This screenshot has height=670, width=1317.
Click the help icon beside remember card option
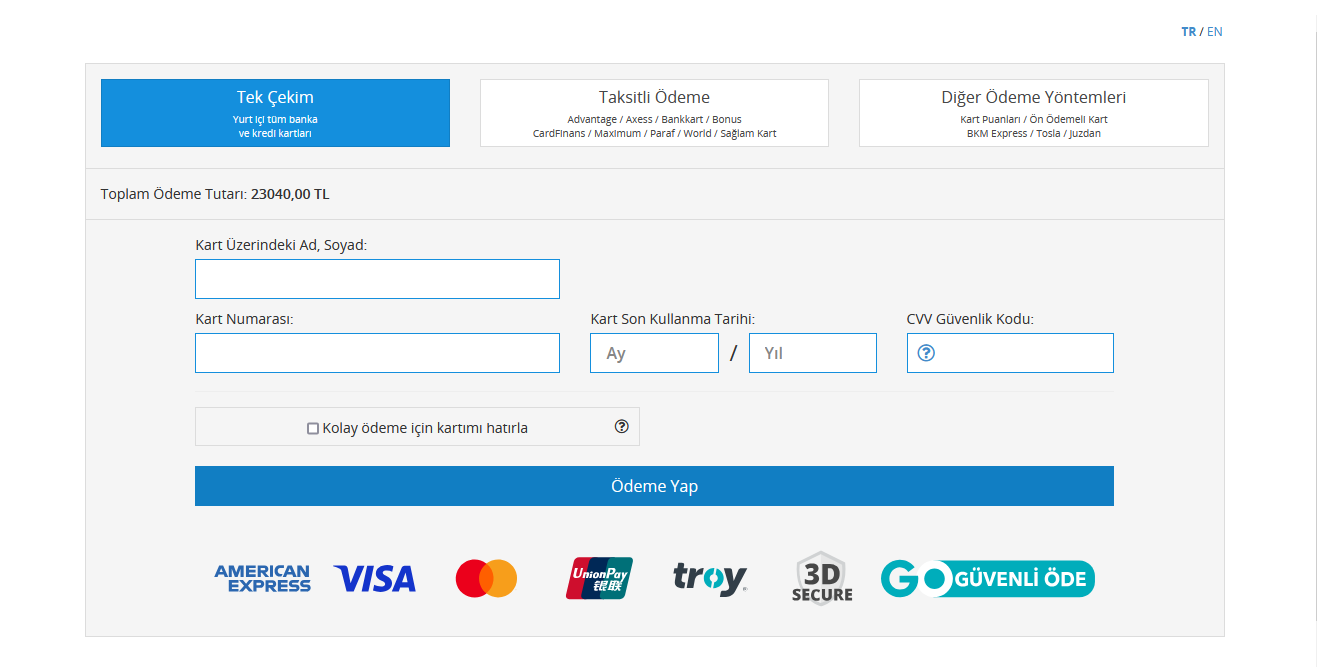[x=622, y=427]
